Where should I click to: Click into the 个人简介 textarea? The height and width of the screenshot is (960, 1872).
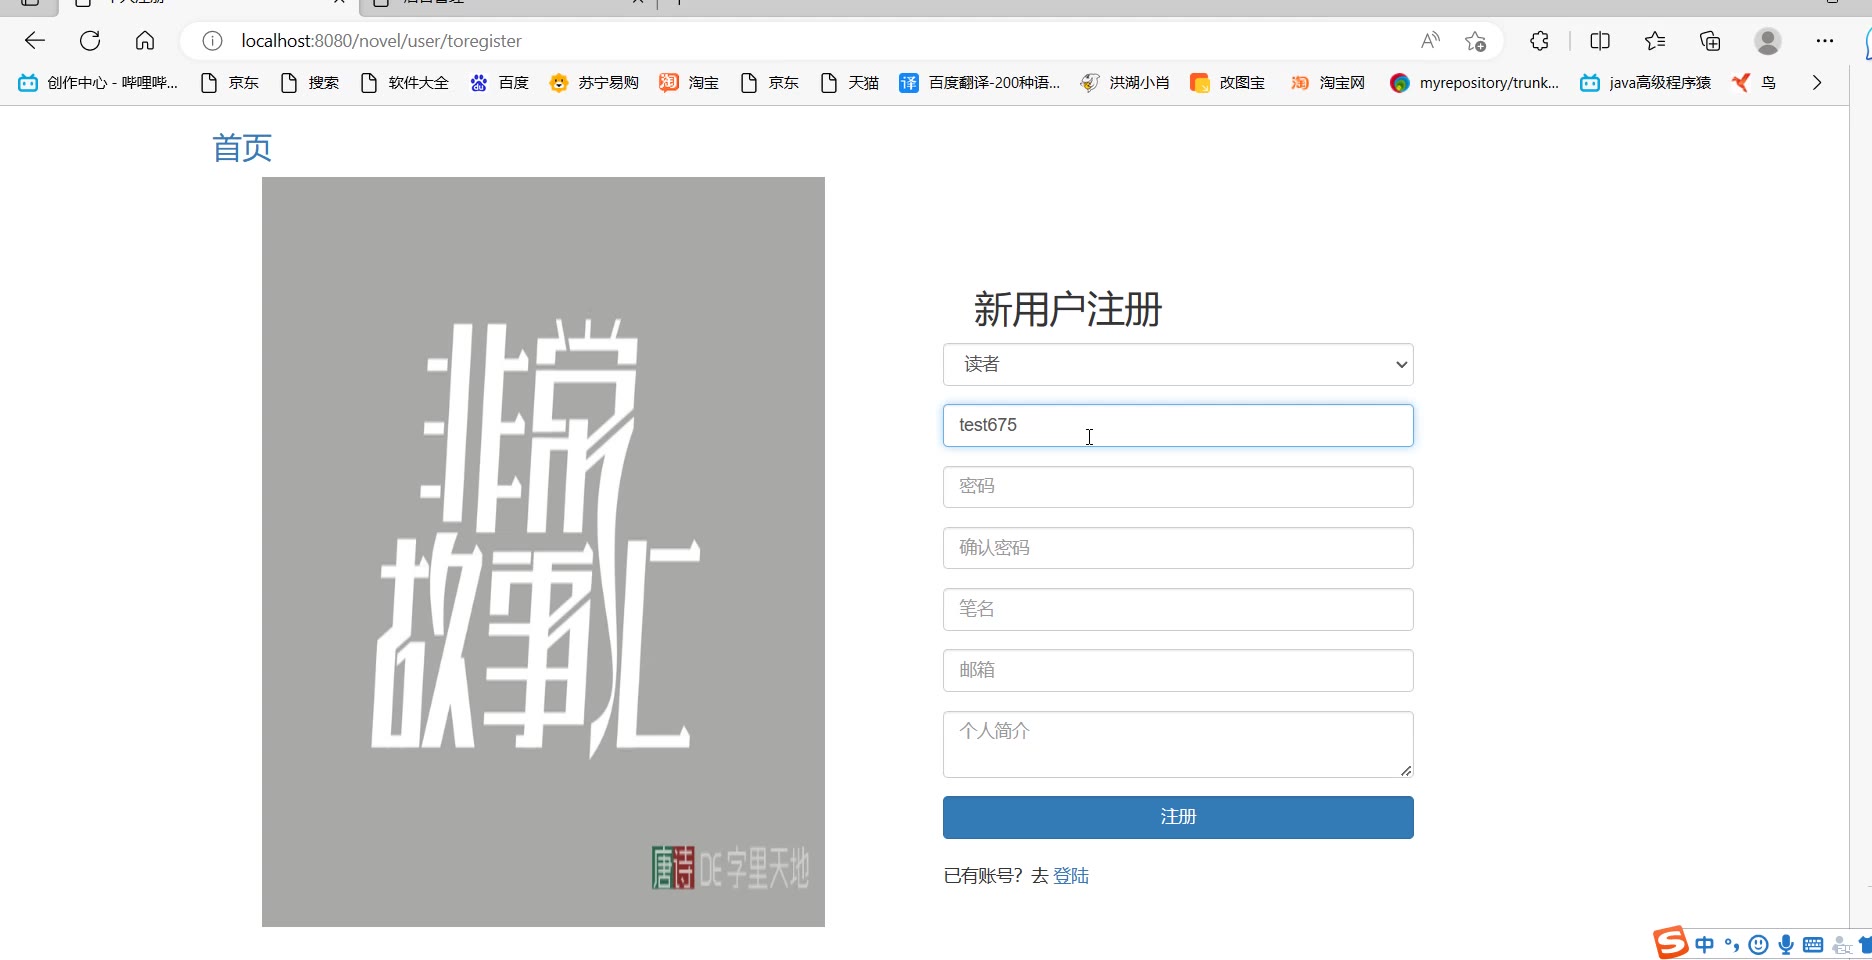1178,744
